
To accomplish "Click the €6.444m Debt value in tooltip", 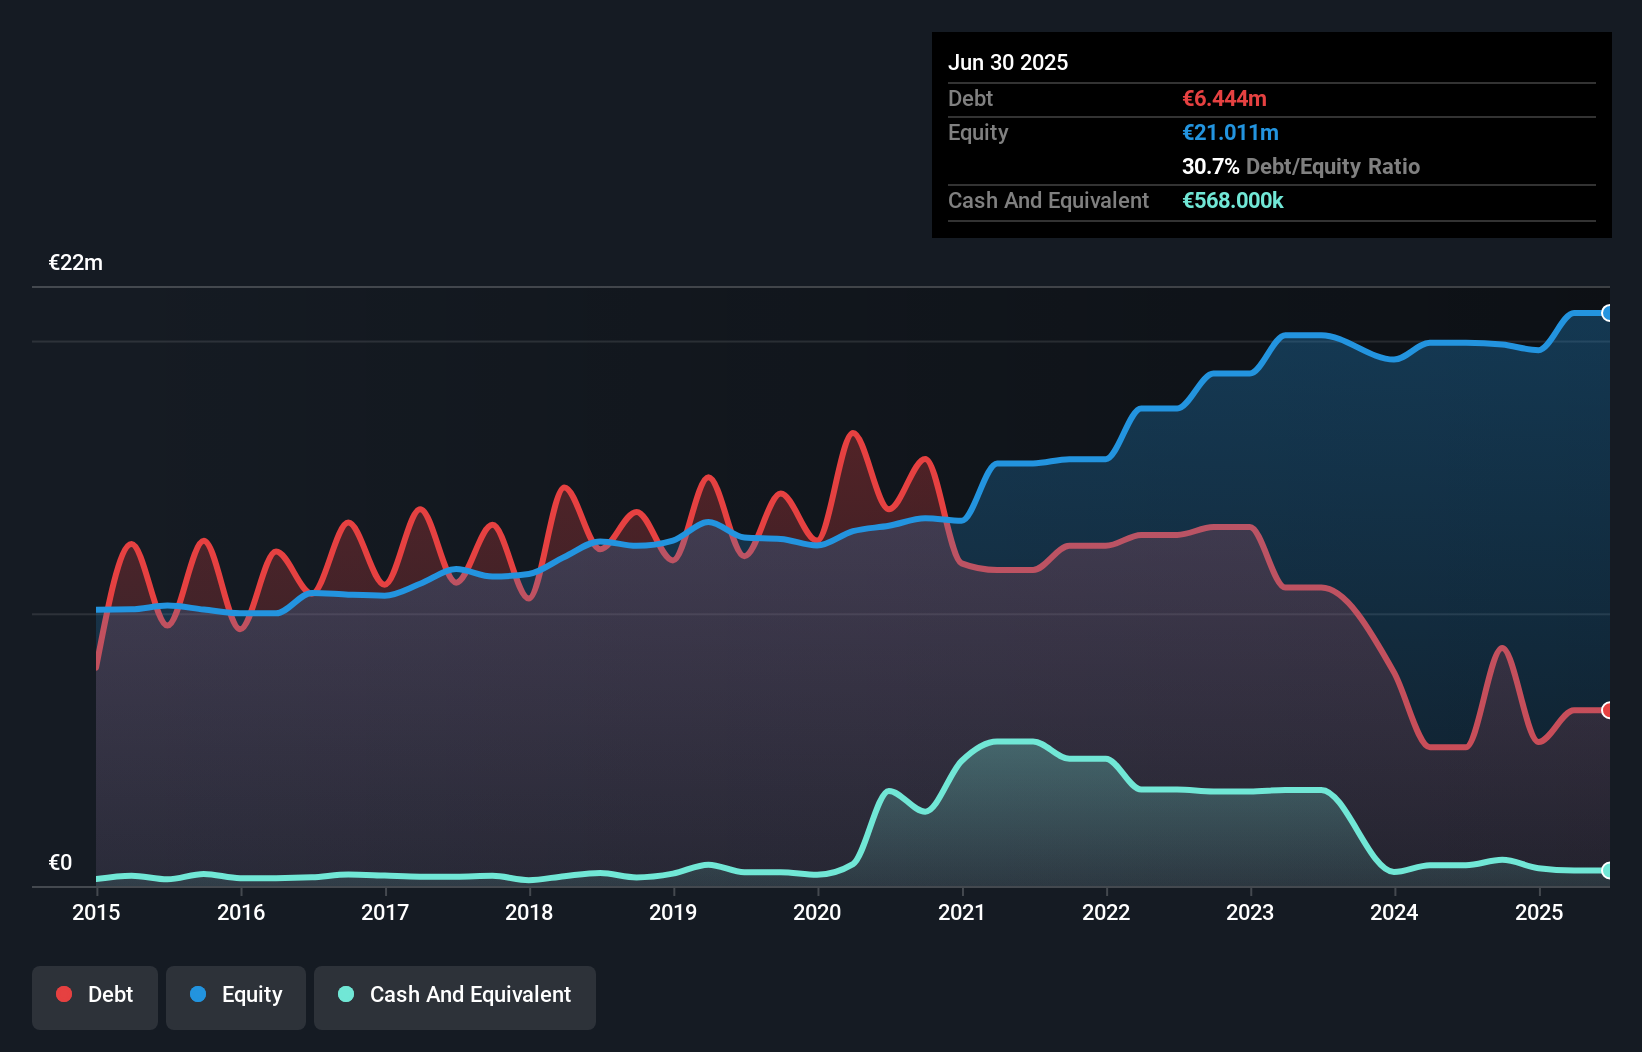I will 1224,98.
